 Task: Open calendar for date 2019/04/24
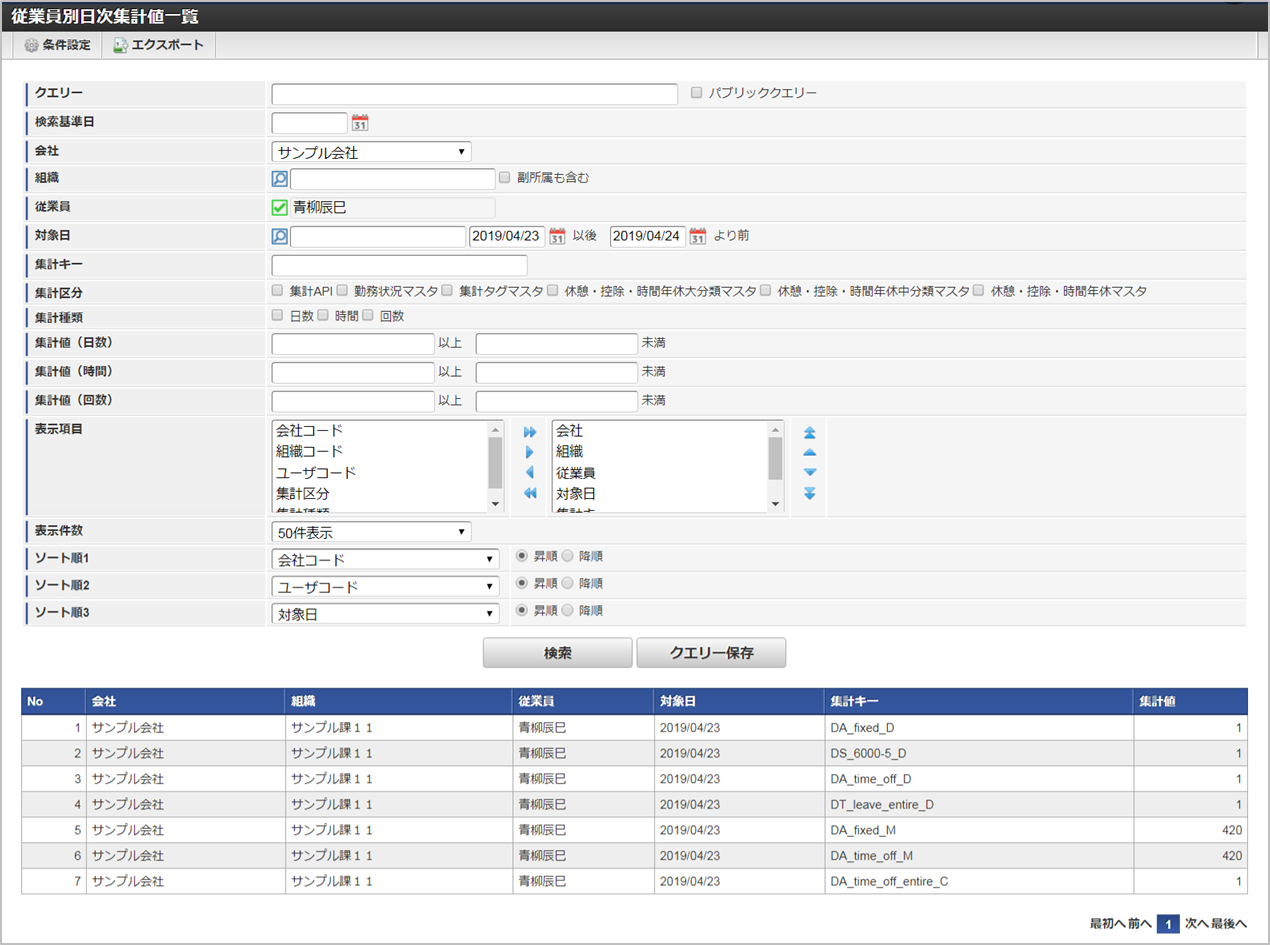(698, 237)
